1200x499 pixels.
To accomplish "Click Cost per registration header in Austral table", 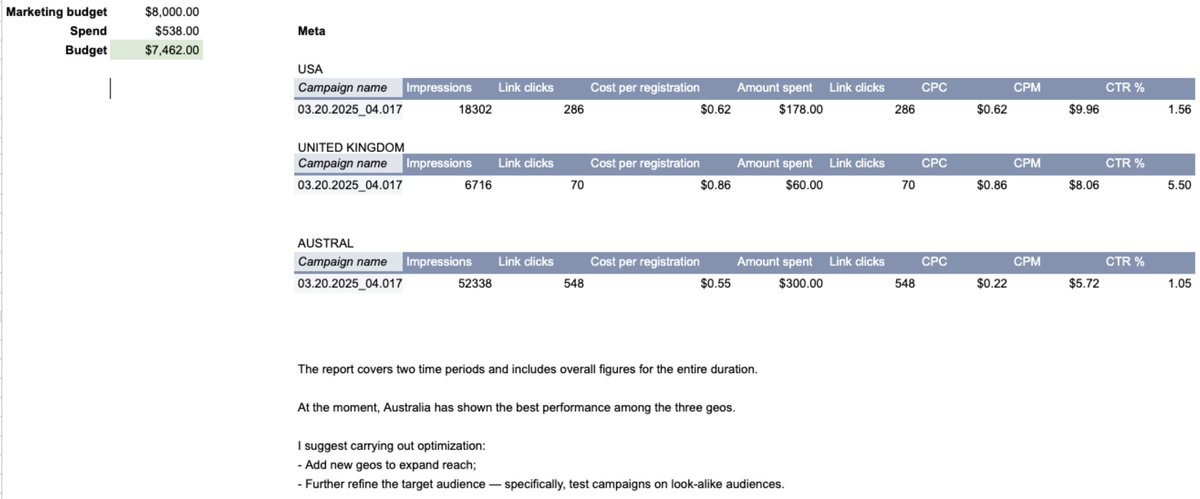I will 645,262.
